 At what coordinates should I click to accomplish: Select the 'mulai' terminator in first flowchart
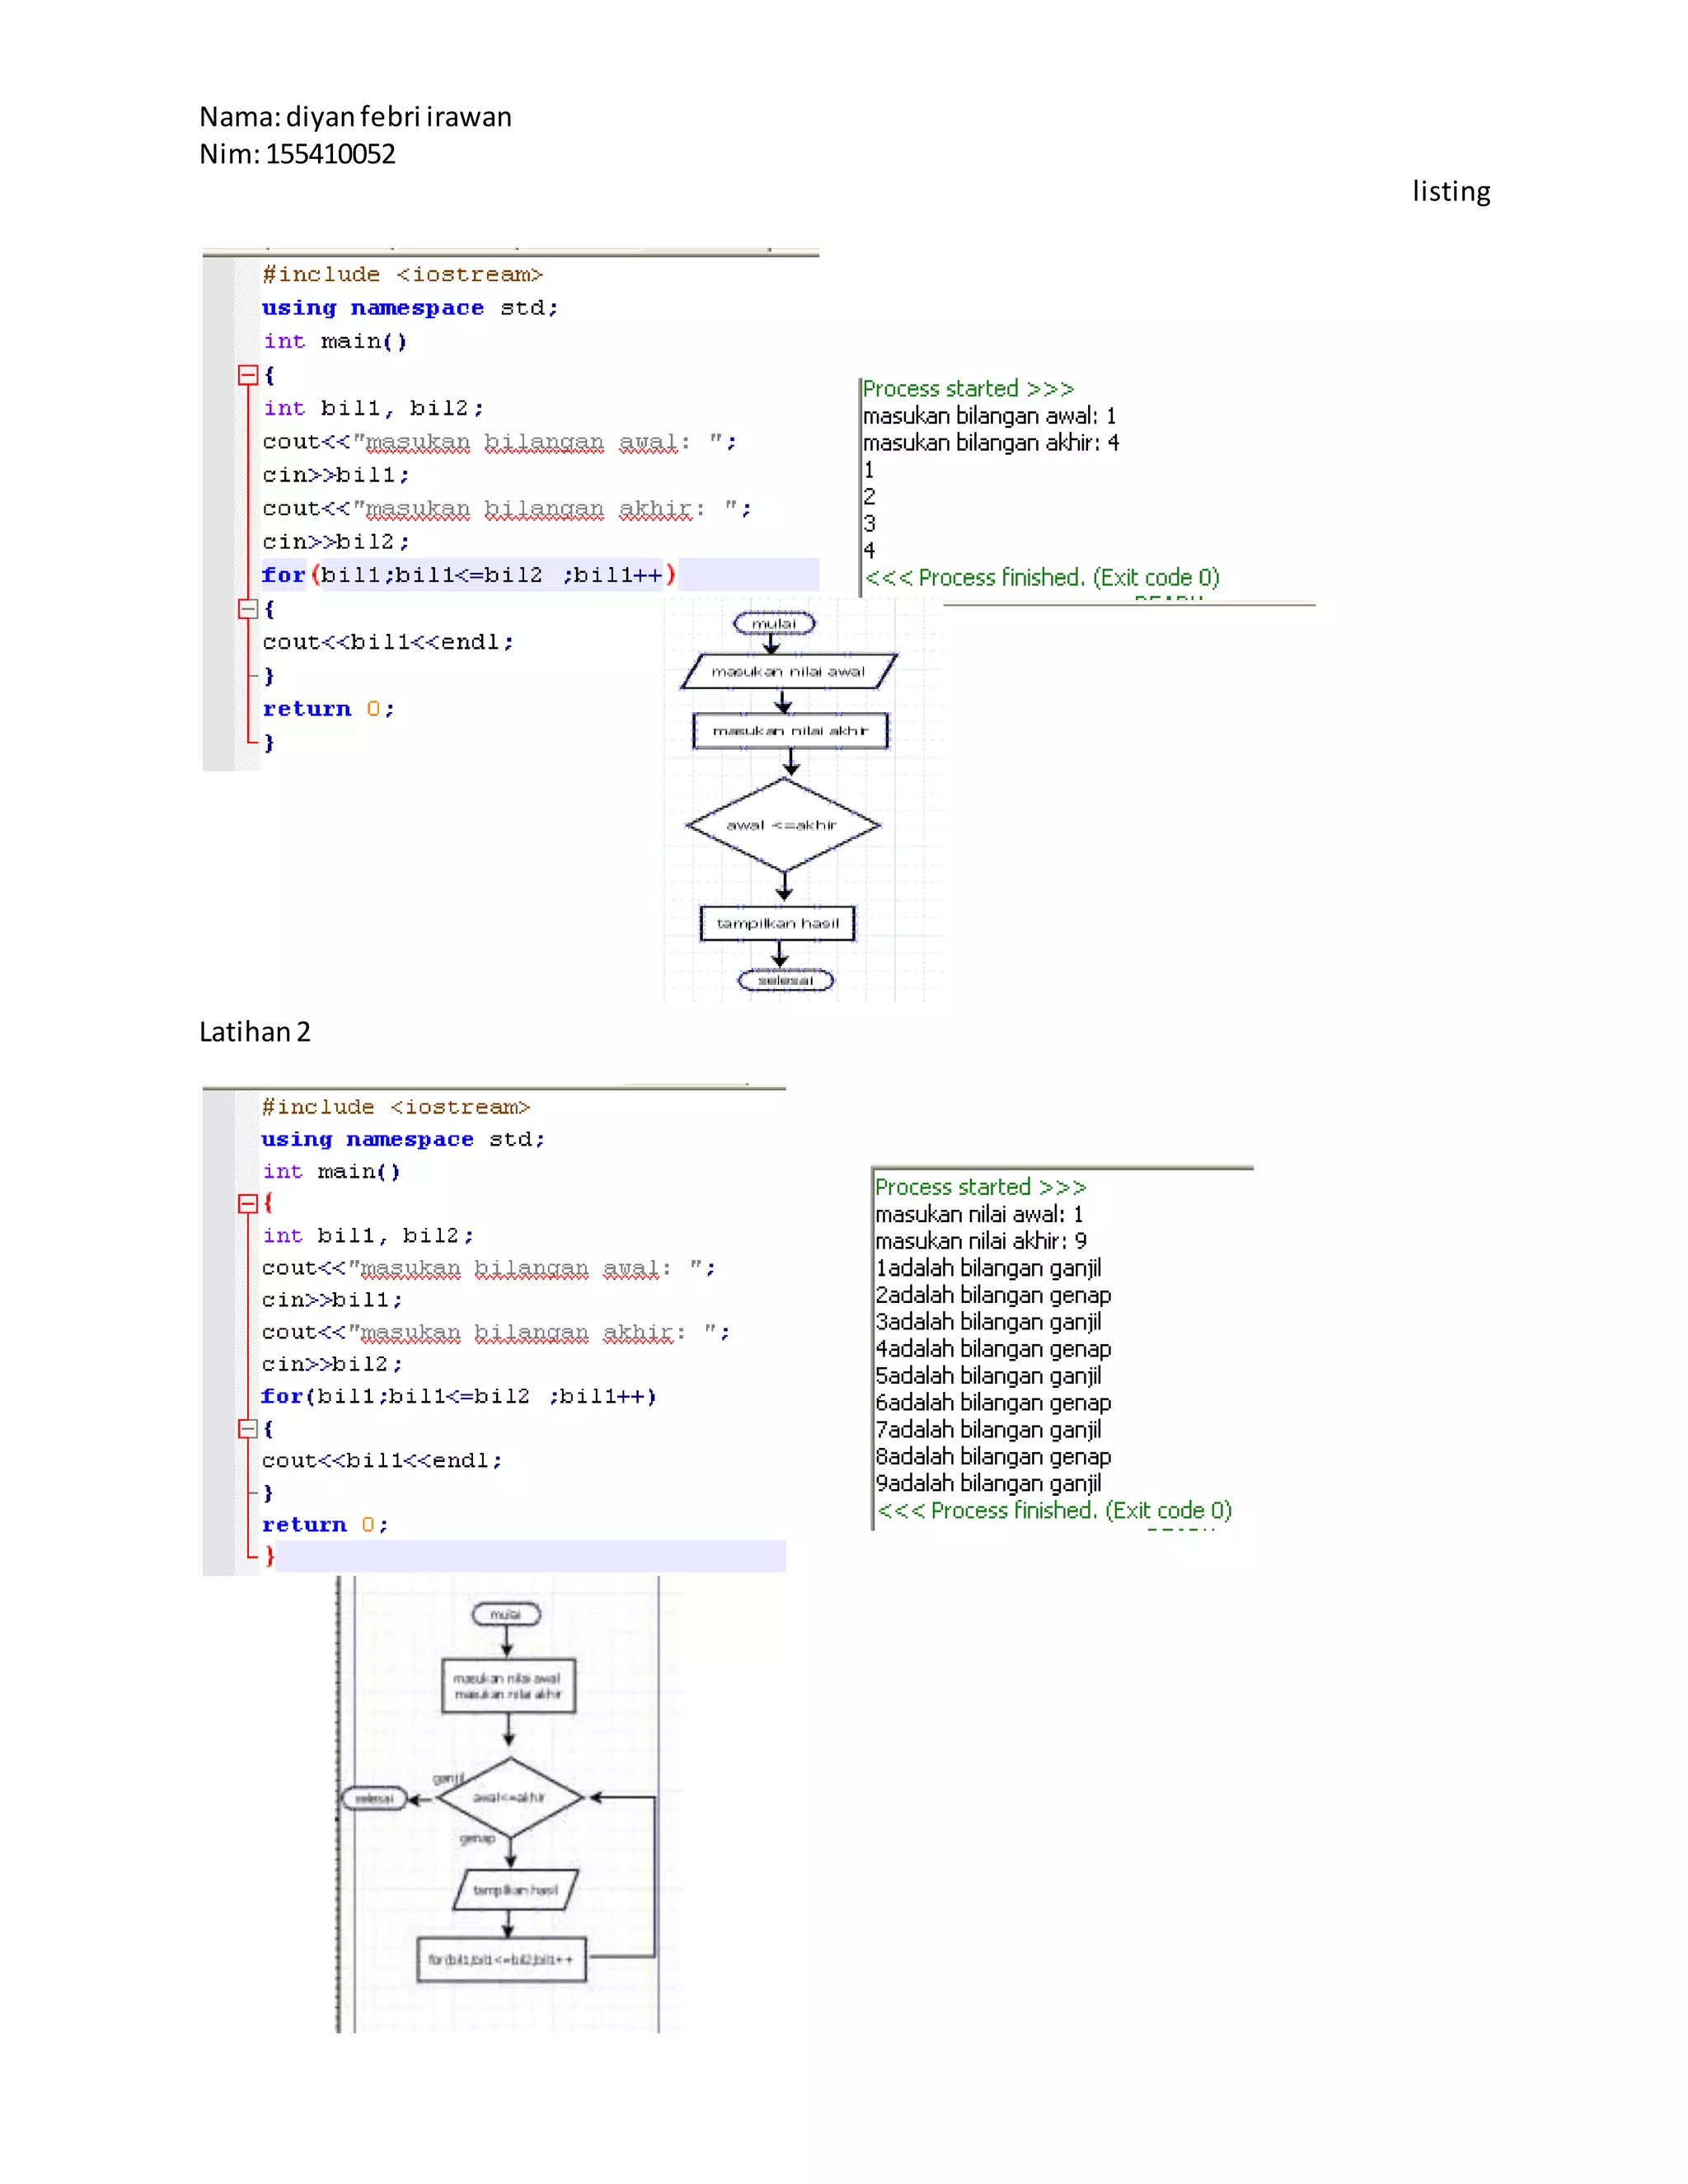pyautogui.click(x=774, y=623)
